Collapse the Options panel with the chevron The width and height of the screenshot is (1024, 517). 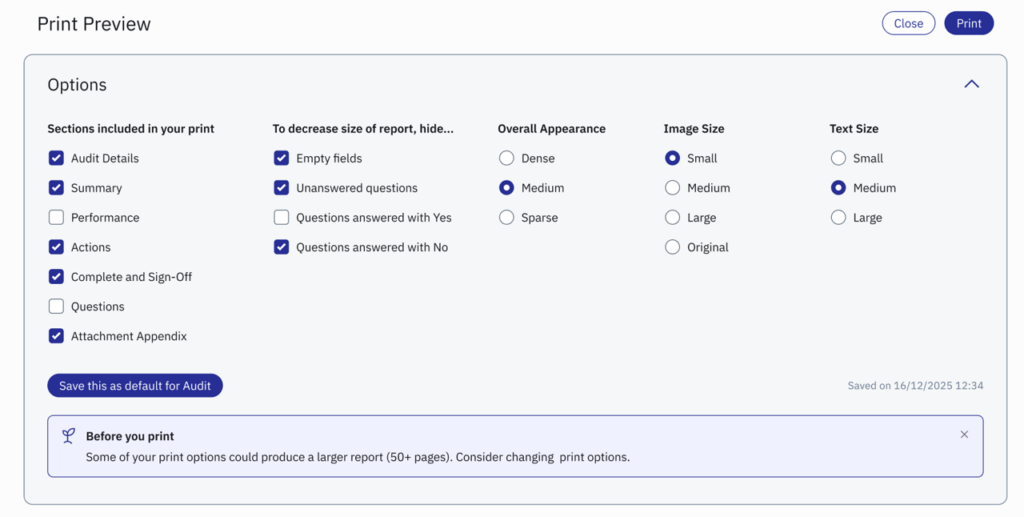(971, 85)
